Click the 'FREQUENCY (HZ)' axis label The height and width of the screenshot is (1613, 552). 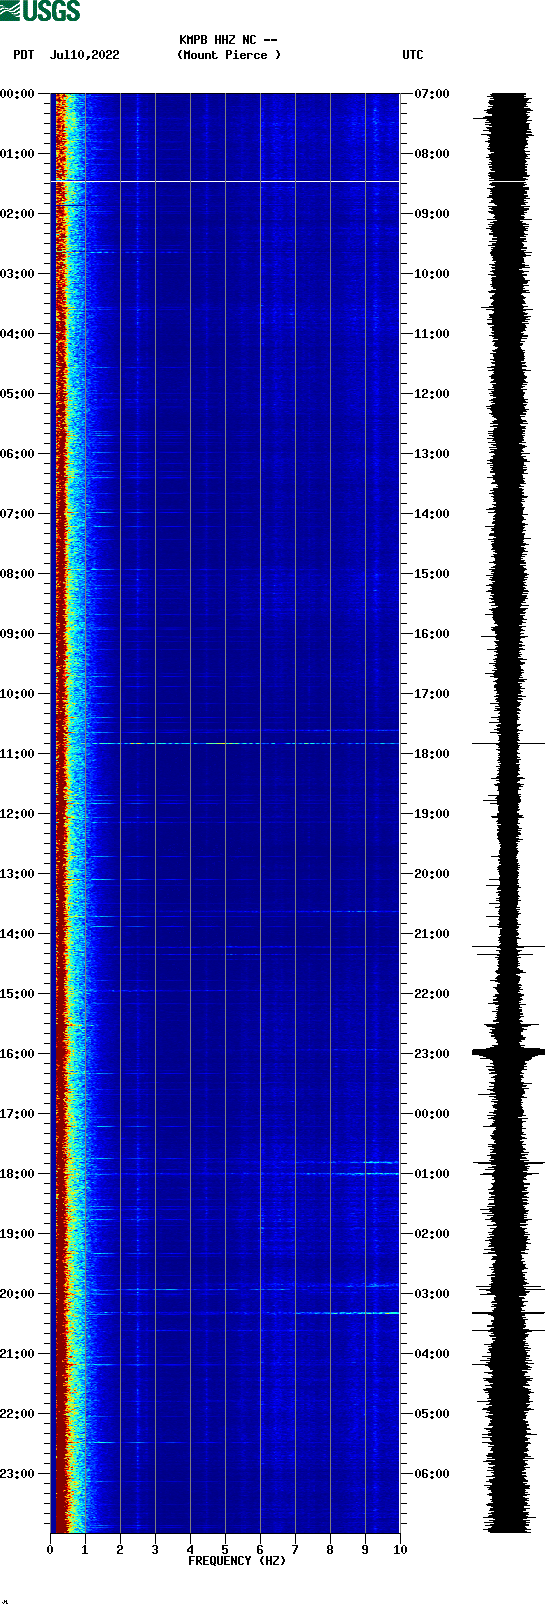click(237, 1561)
